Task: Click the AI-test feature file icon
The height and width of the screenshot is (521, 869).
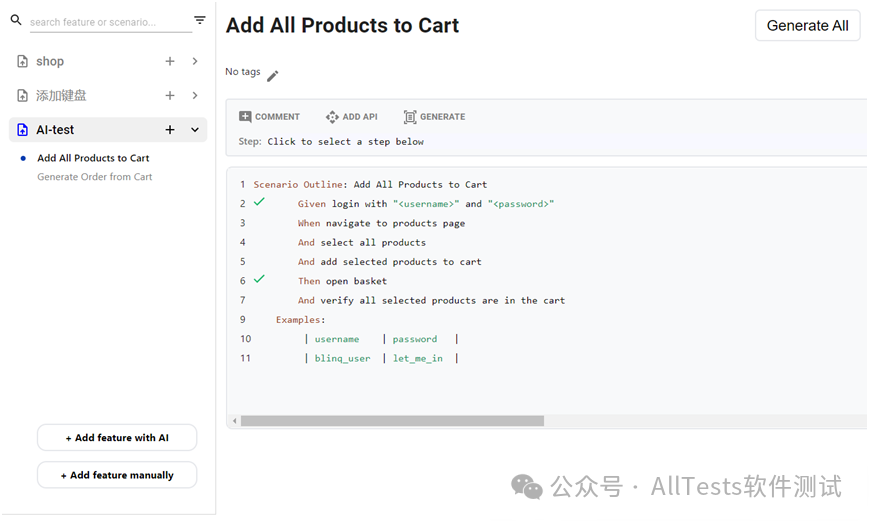Action: tap(22, 130)
